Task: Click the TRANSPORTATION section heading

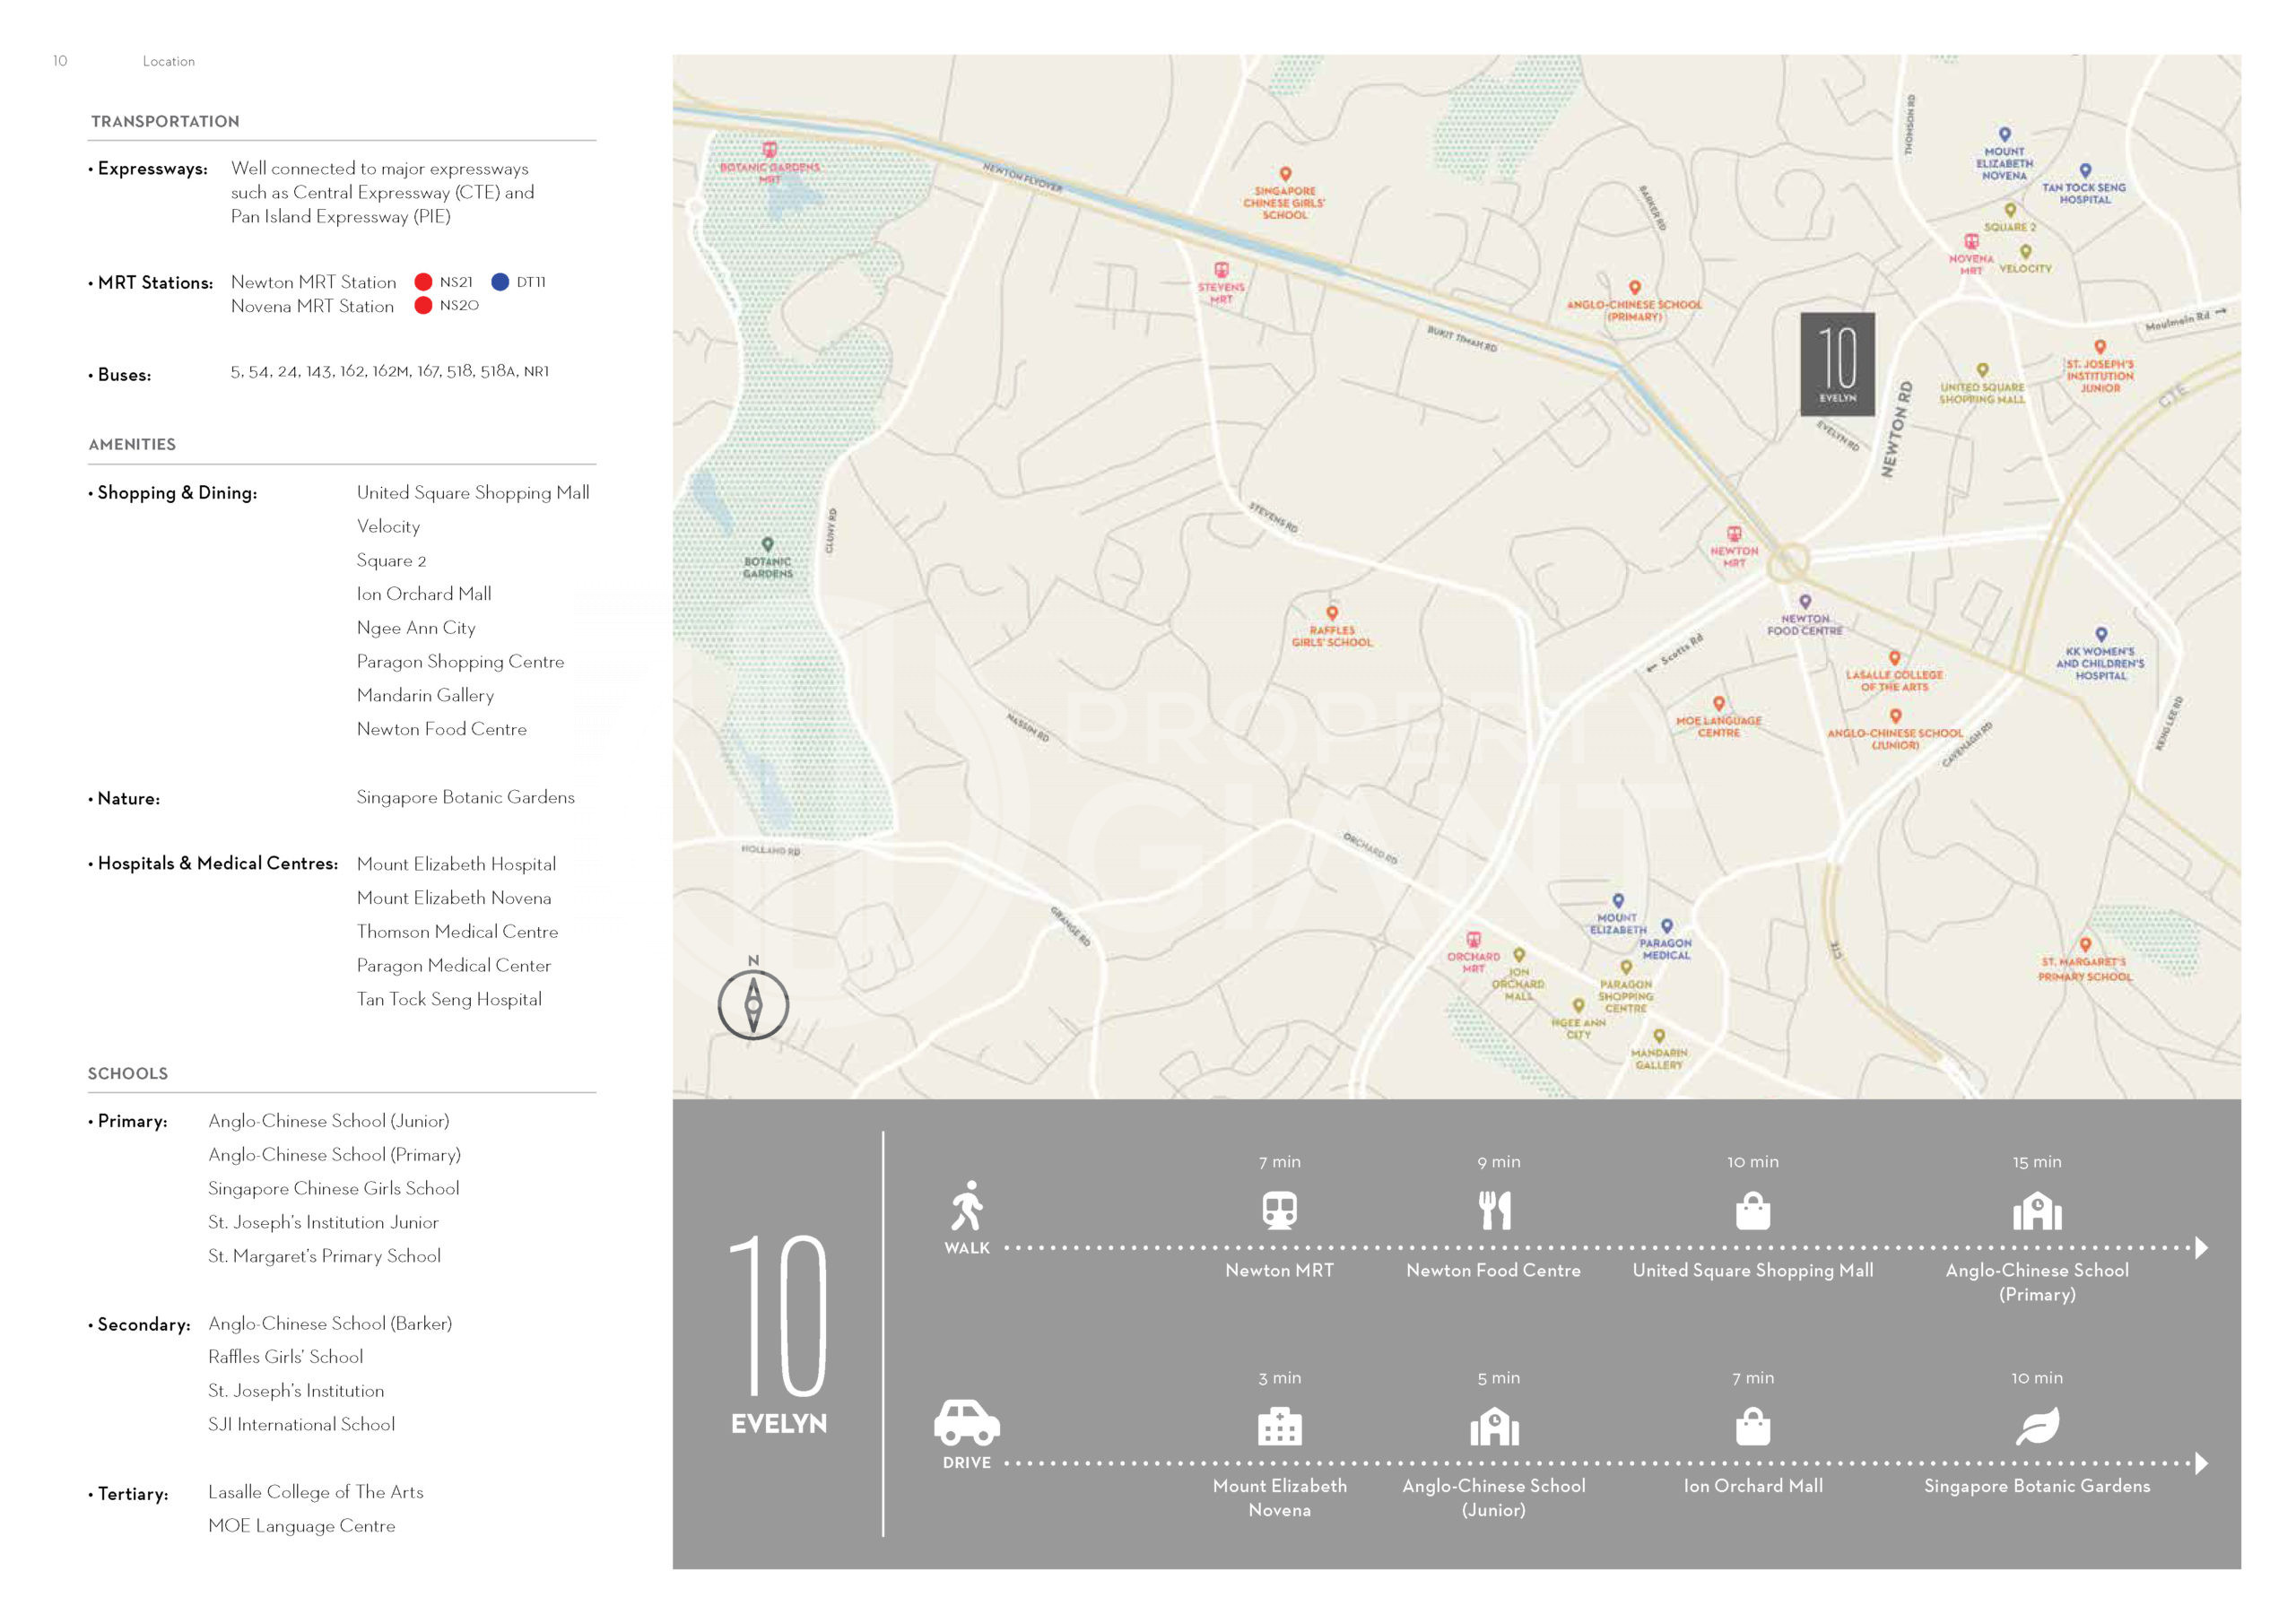Action: pos(165,121)
